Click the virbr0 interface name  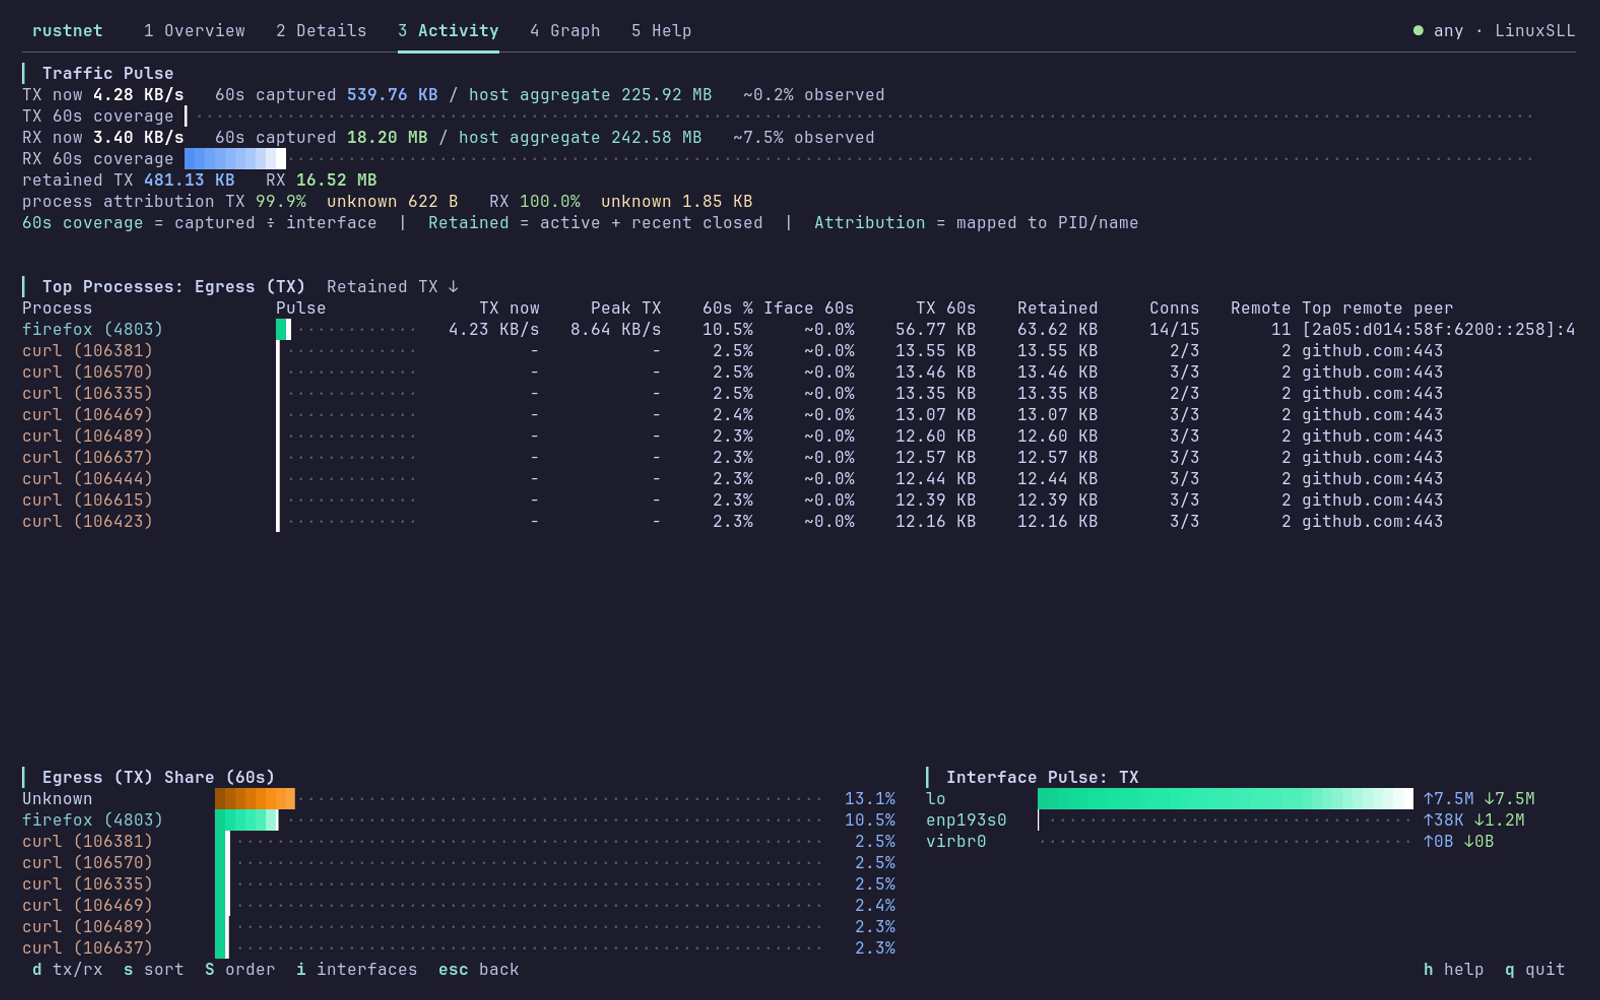[956, 842]
